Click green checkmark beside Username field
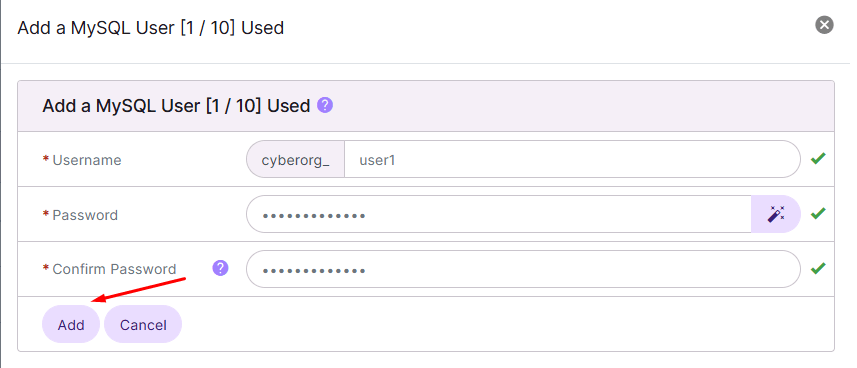Image resolution: width=857 pixels, height=368 pixels. click(x=818, y=159)
